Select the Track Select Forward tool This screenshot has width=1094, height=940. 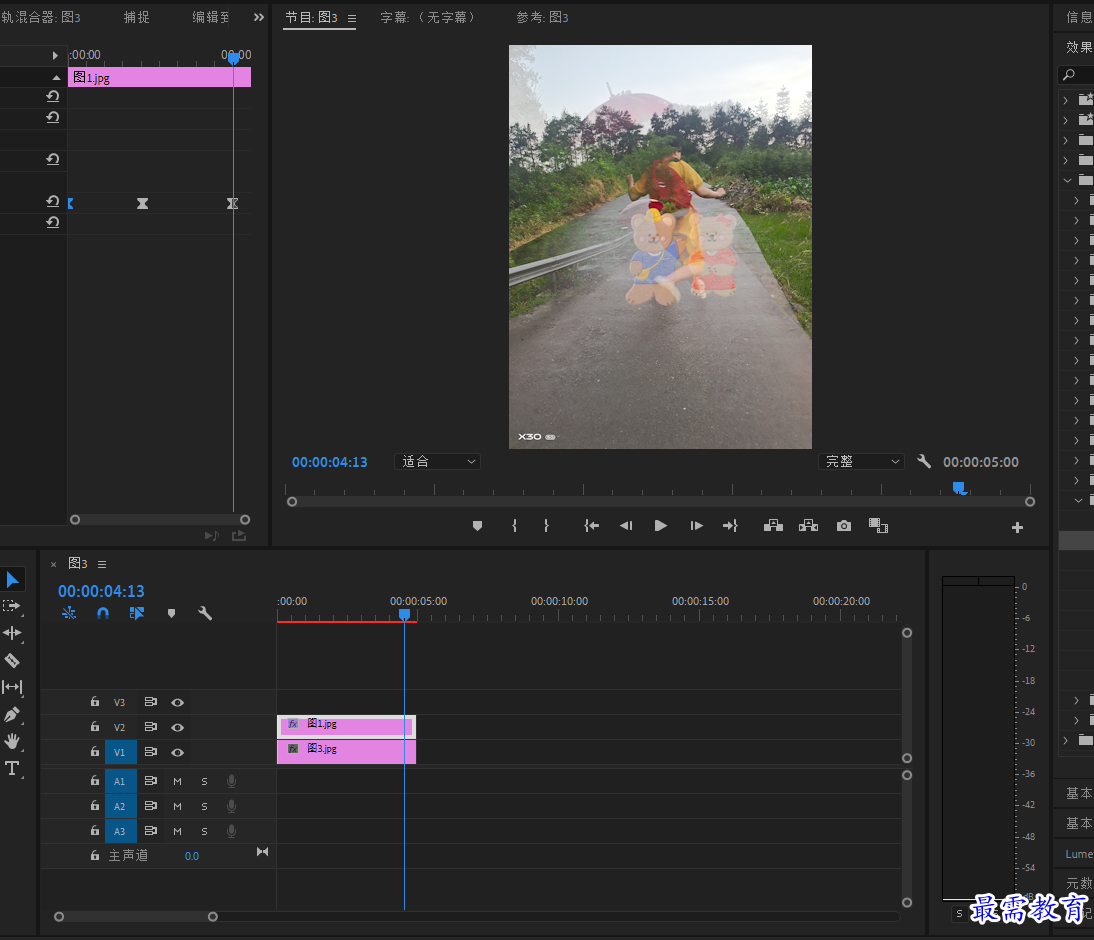coord(12,606)
